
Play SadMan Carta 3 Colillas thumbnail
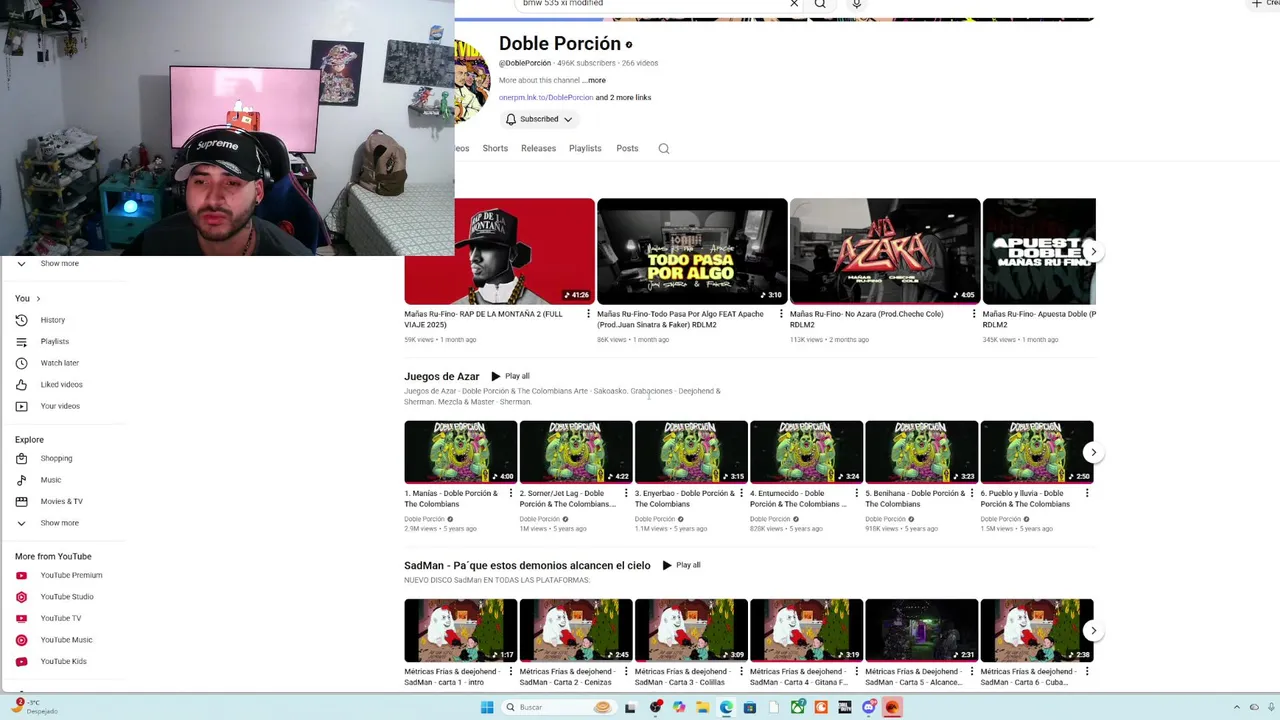691,630
